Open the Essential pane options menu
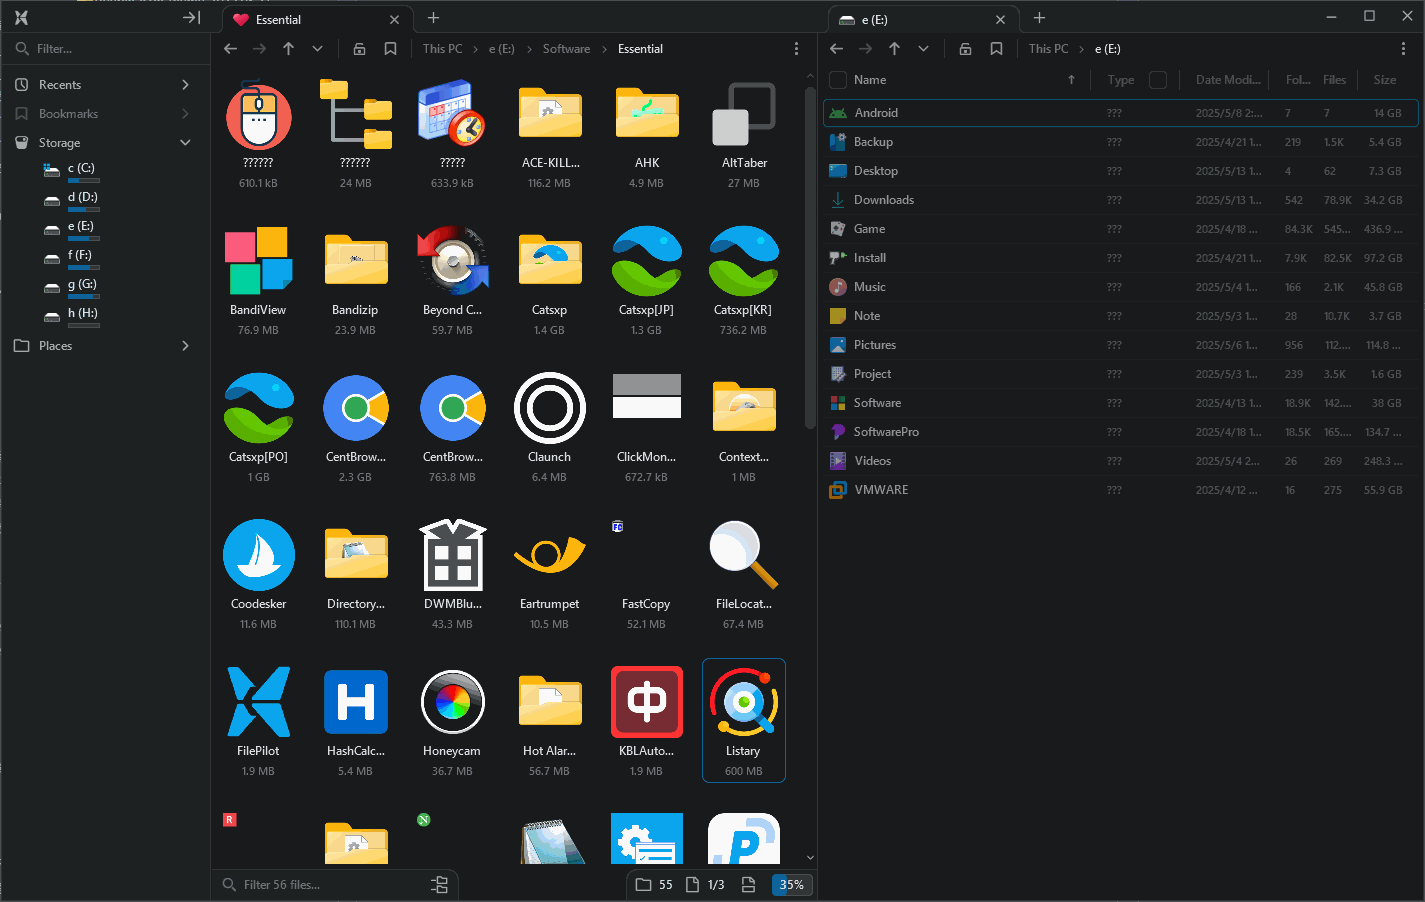This screenshot has width=1425, height=902. click(x=796, y=49)
